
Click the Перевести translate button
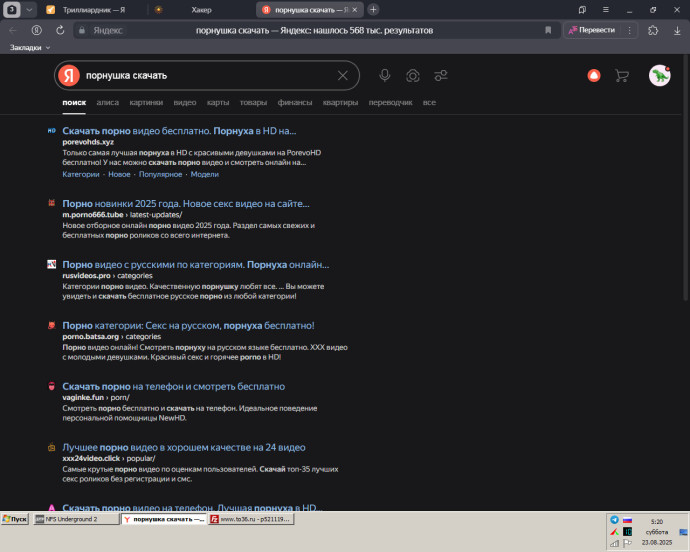pyautogui.click(x=592, y=30)
